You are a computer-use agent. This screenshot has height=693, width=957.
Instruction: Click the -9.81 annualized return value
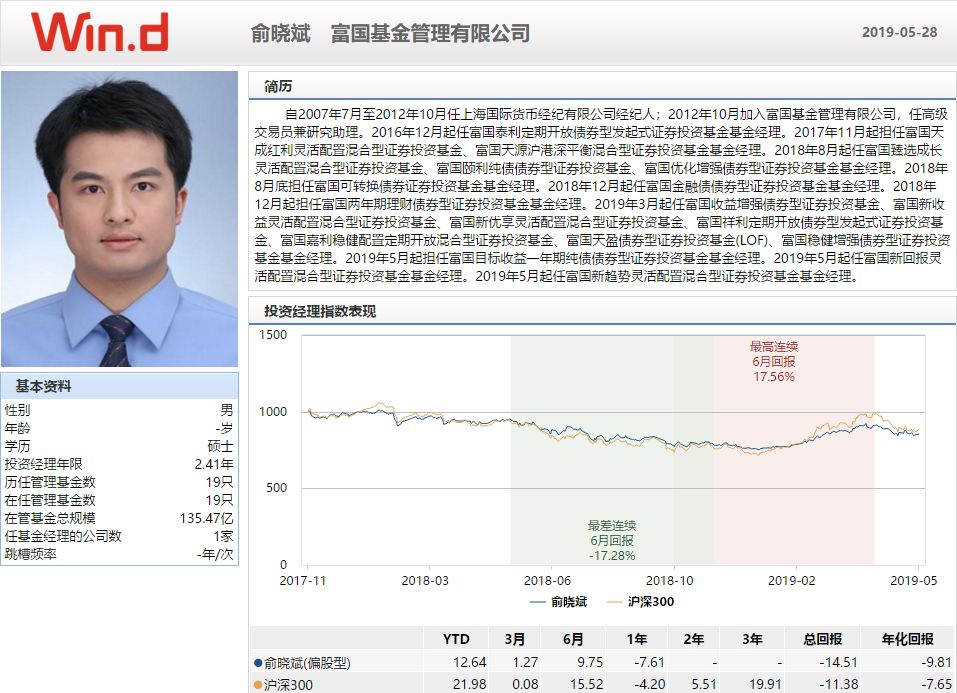coord(936,662)
